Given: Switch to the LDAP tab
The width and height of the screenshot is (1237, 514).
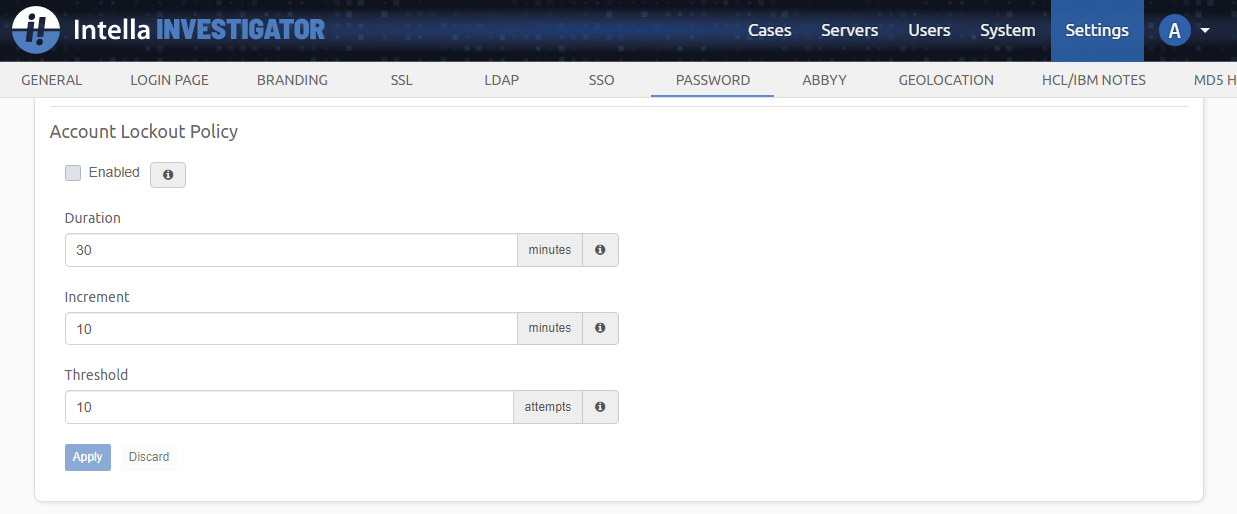Looking at the screenshot, I should coord(501,80).
